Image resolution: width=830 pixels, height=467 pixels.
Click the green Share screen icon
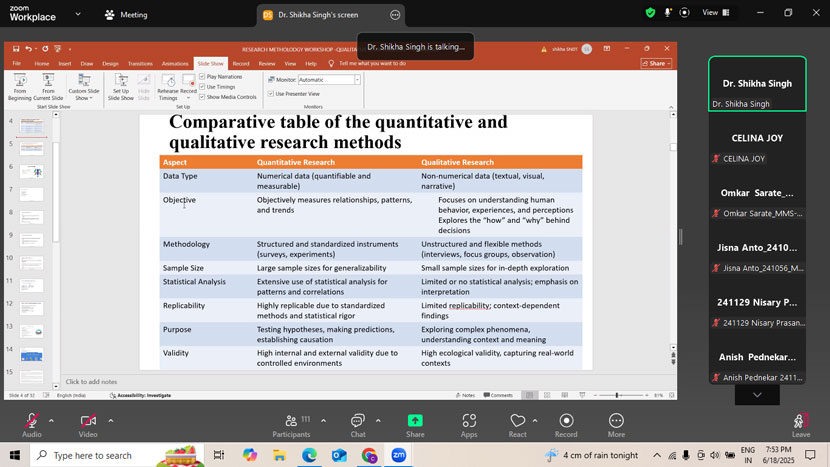click(x=415, y=421)
